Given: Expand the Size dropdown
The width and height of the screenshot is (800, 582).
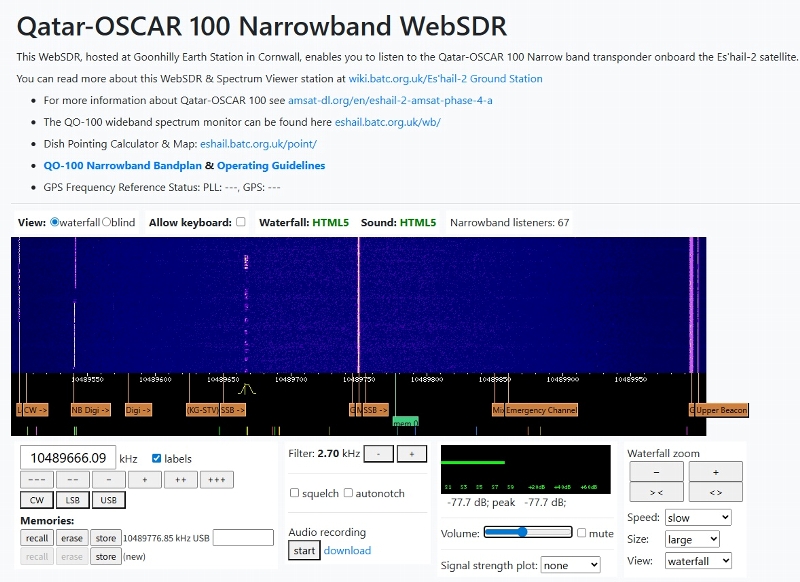Looking at the screenshot, I should (698, 540).
